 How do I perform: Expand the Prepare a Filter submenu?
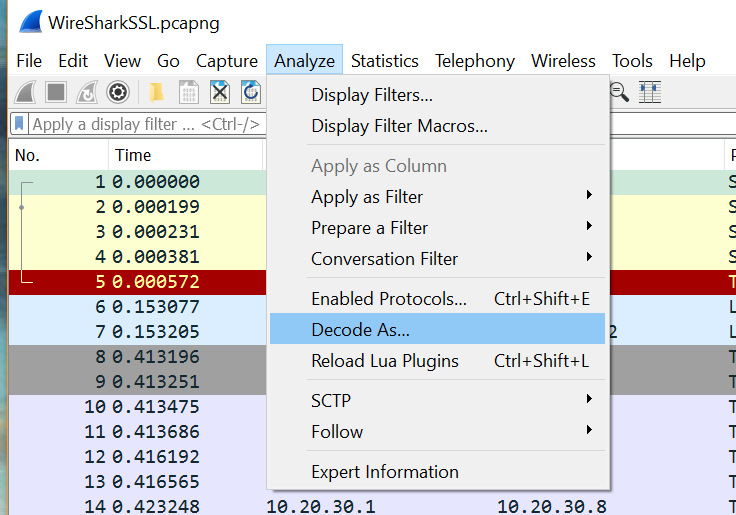tap(437, 228)
